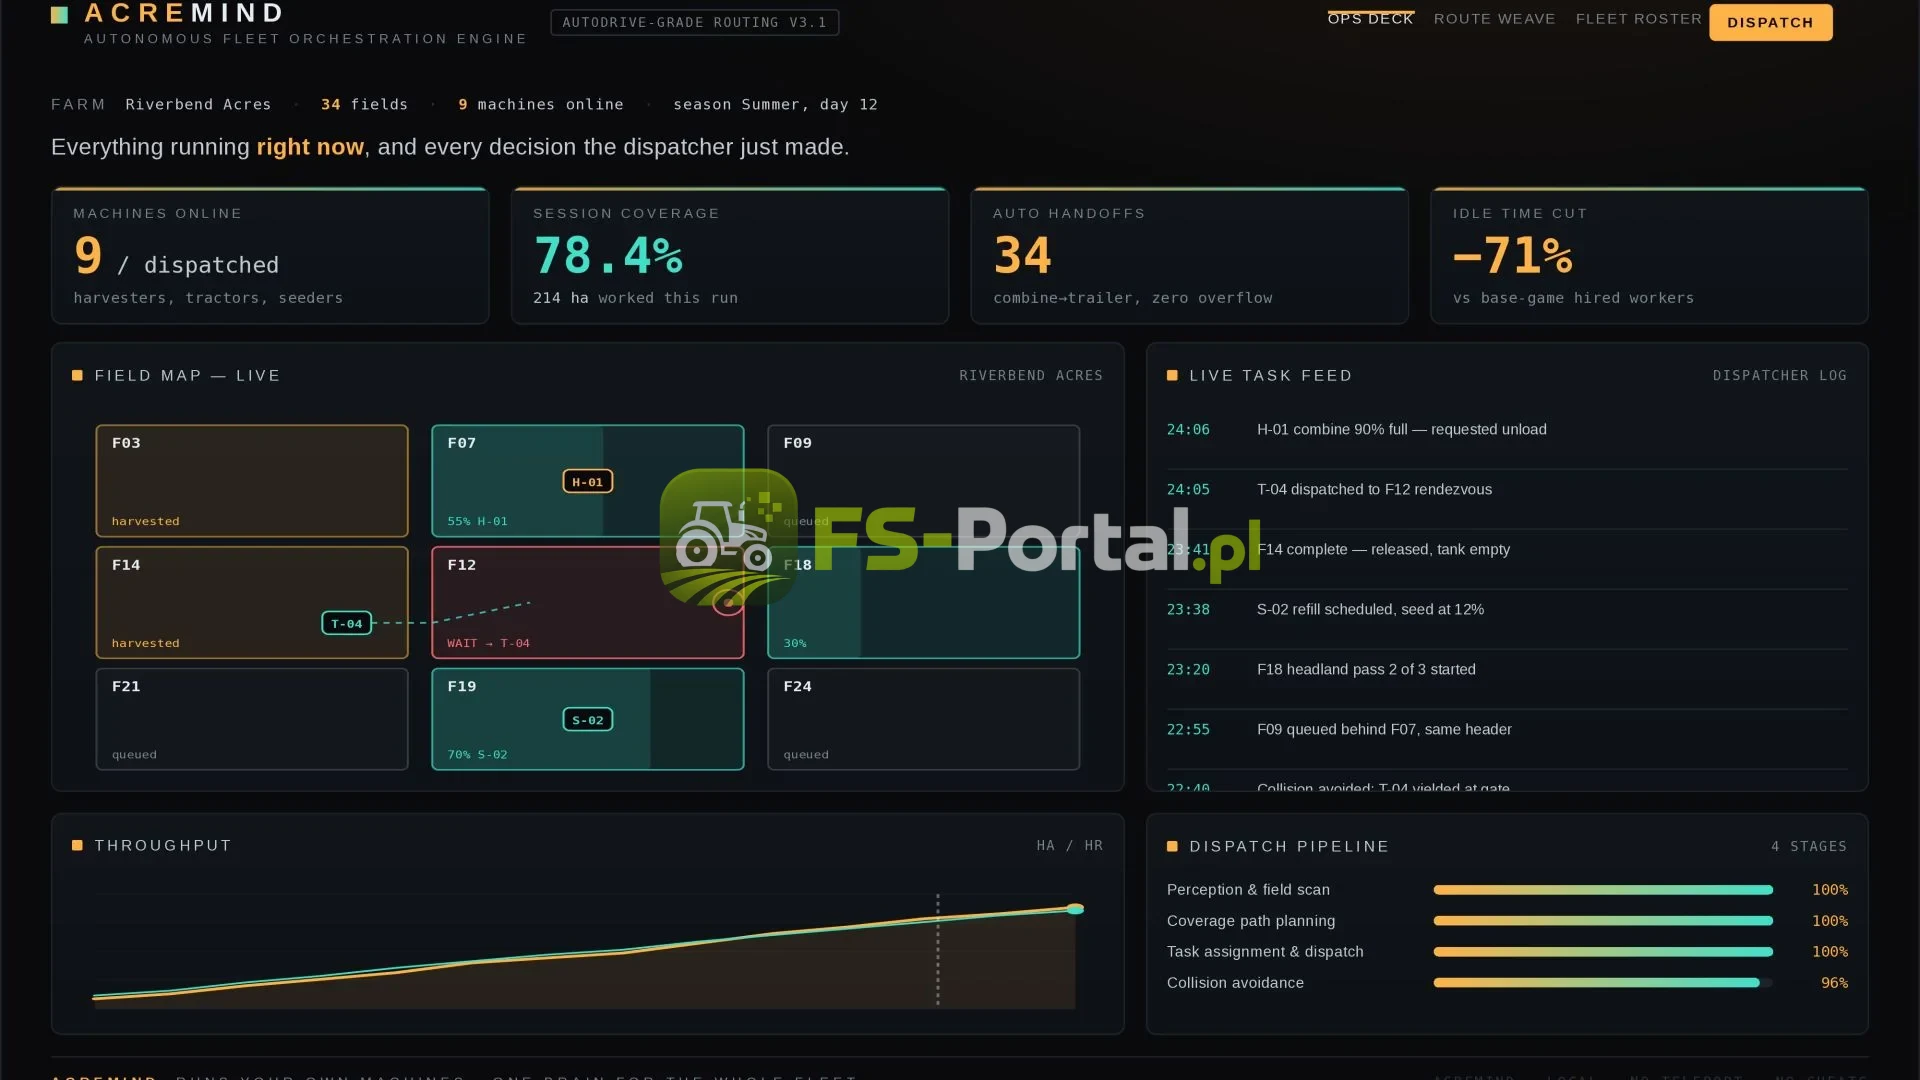Click the dashed vertical marker on throughput chart
This screenshot has width=1920, height=1080.
tap(937, 949)
